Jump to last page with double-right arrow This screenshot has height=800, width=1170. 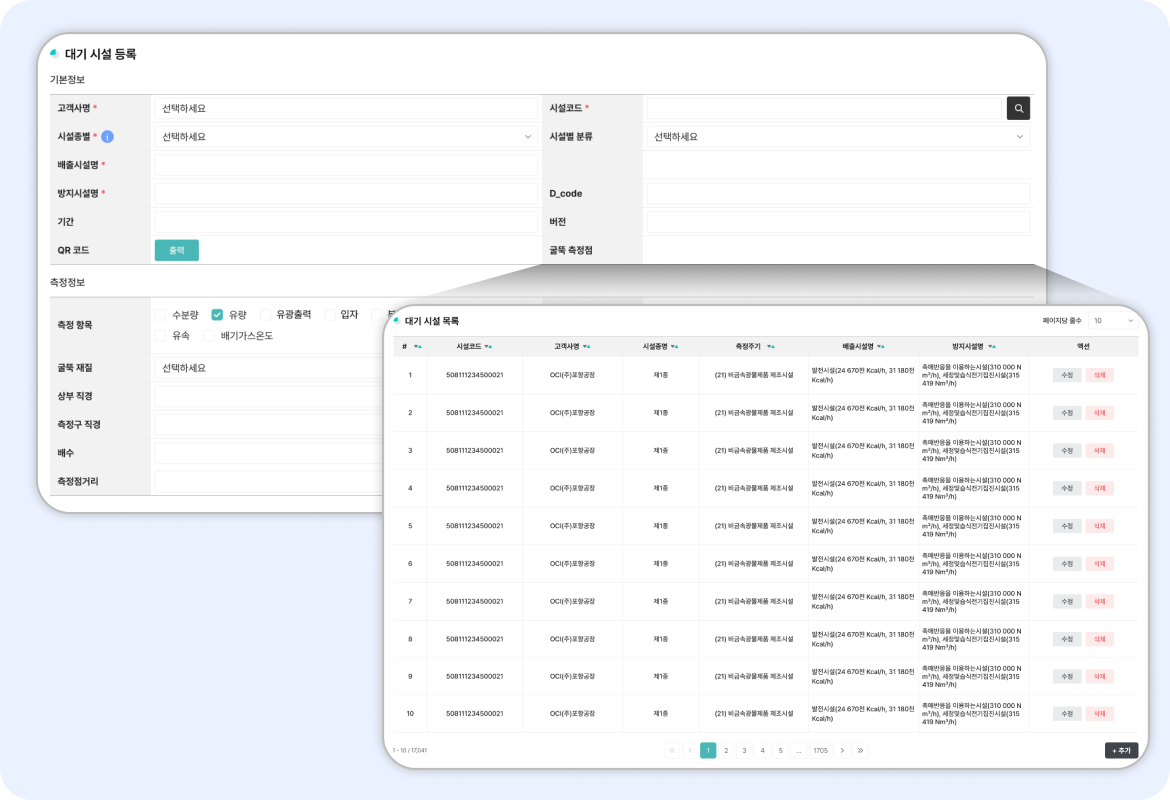tap(860, 751)
